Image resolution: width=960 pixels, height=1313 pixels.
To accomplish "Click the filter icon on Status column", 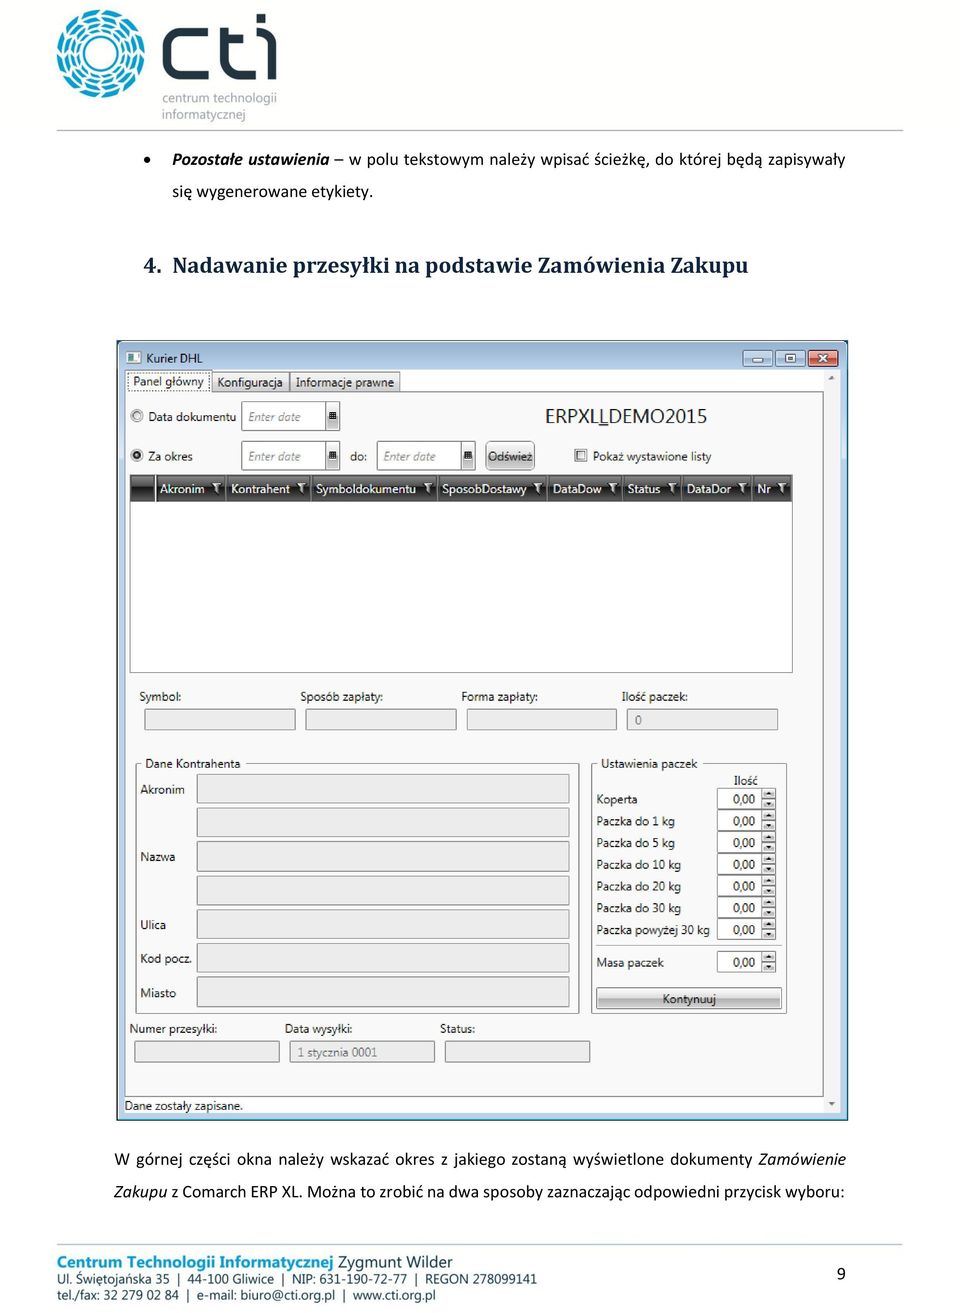I will [672, 489].
